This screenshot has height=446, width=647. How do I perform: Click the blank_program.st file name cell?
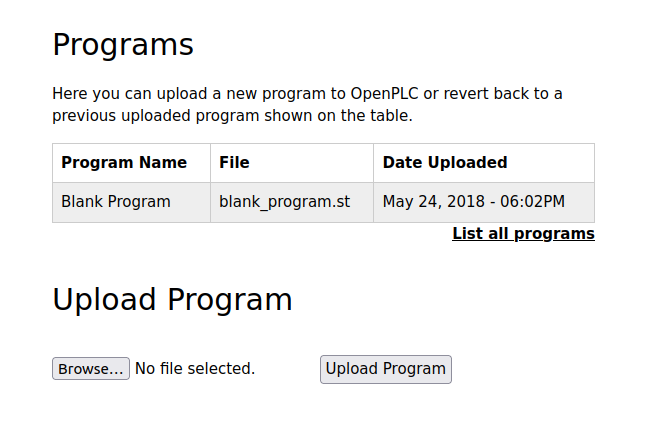[x=285, y=202]
